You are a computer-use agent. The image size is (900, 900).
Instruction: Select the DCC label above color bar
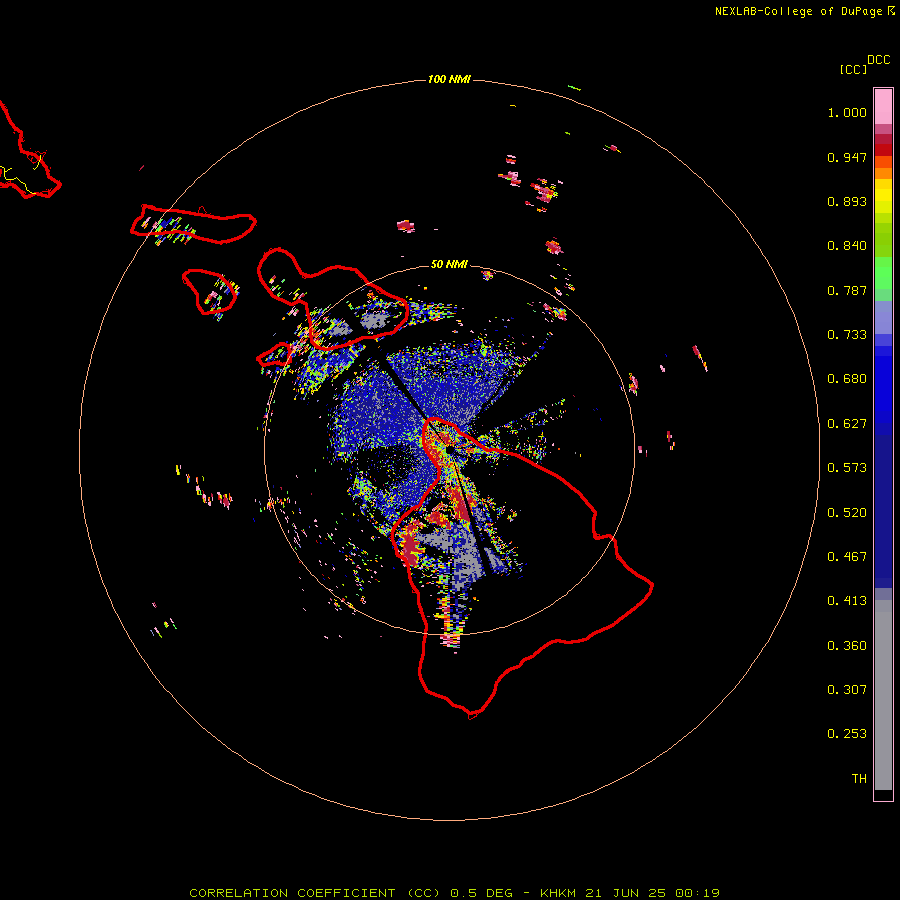point(878,60)
